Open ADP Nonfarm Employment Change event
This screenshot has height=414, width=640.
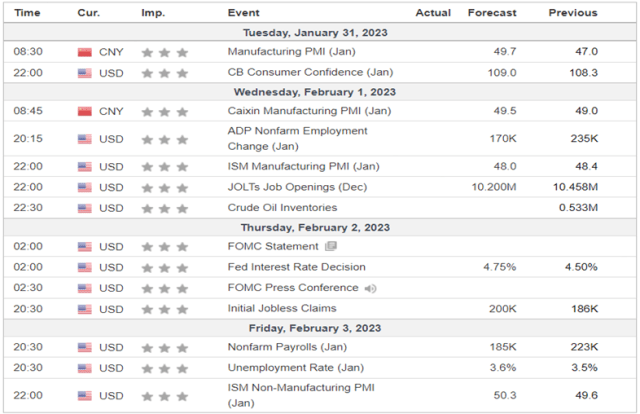pos(297,138)
